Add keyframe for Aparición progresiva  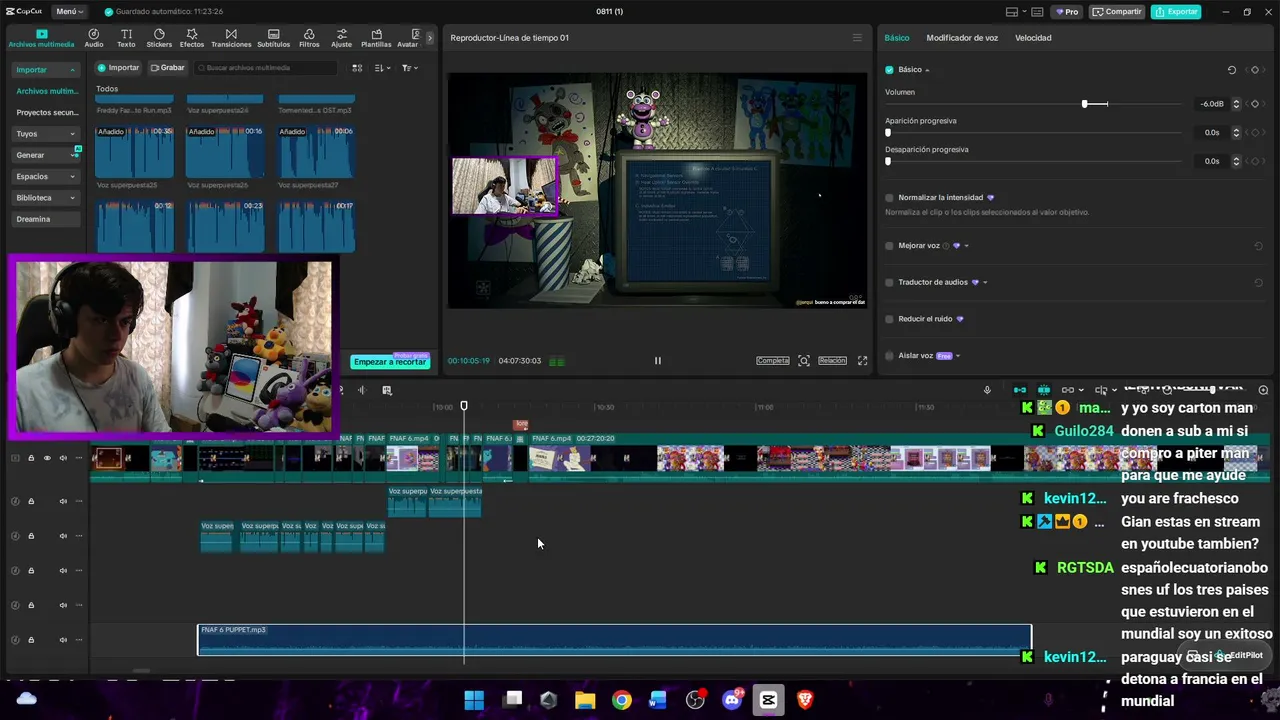[x=1255, y=132]
